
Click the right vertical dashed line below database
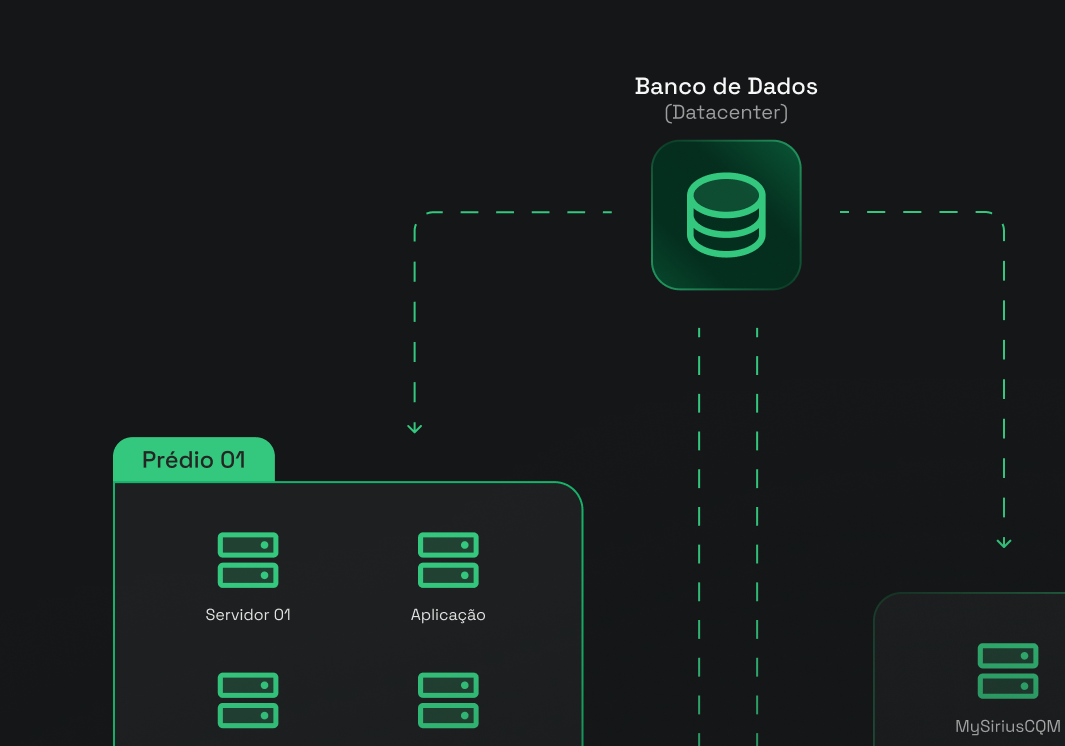[x=757, y=500]
